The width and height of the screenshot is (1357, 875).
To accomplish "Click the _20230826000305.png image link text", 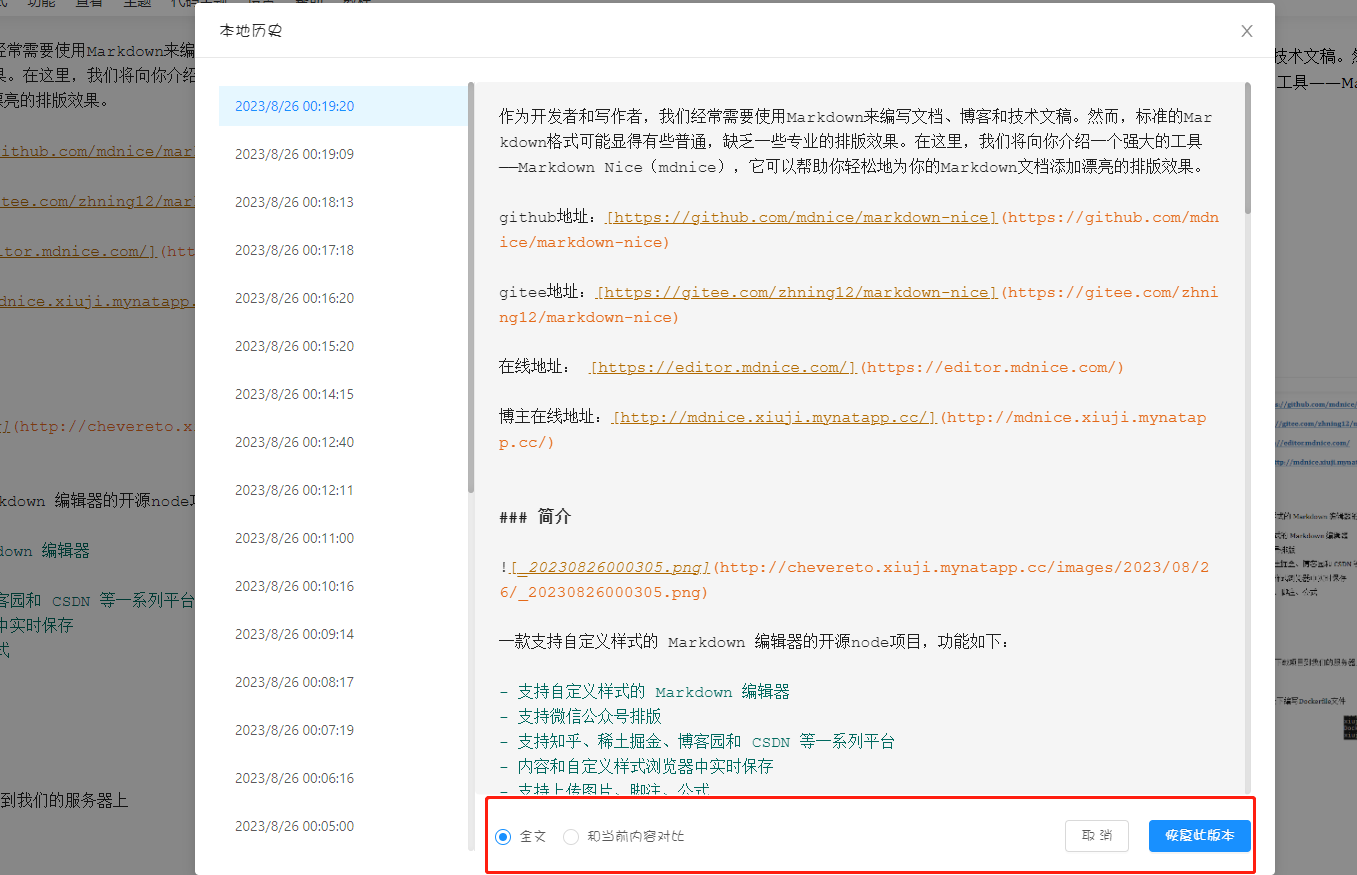I will pos(609,567).
